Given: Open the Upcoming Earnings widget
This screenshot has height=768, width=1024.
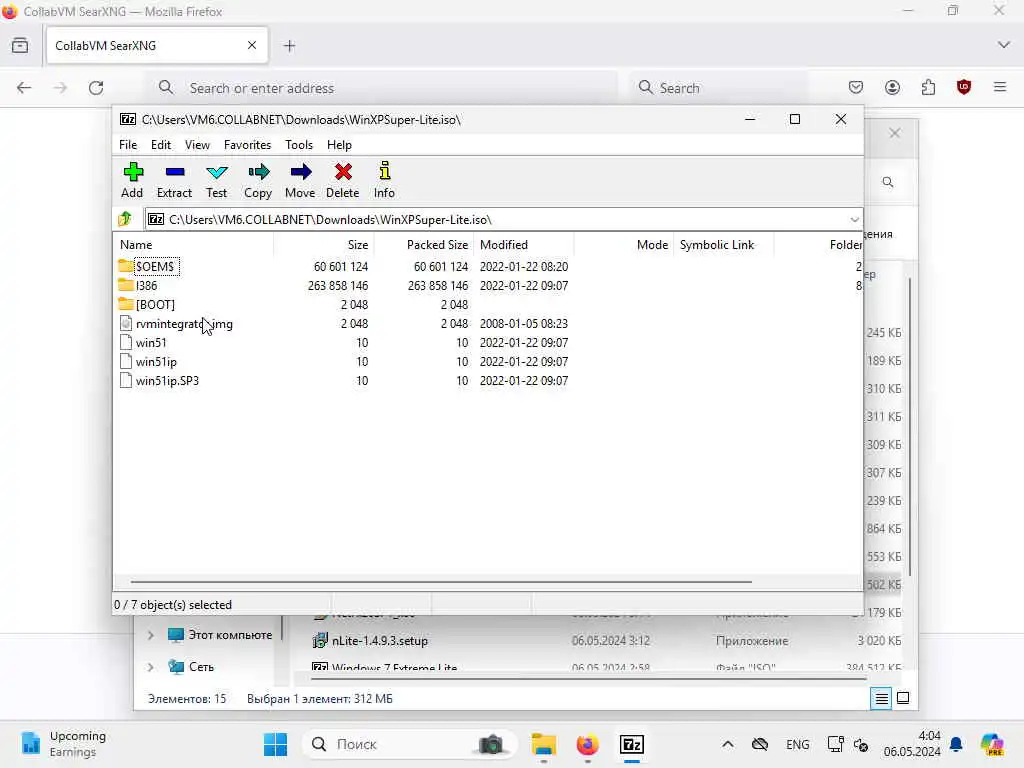Looking at the screenshot, I should coord(63,744).
